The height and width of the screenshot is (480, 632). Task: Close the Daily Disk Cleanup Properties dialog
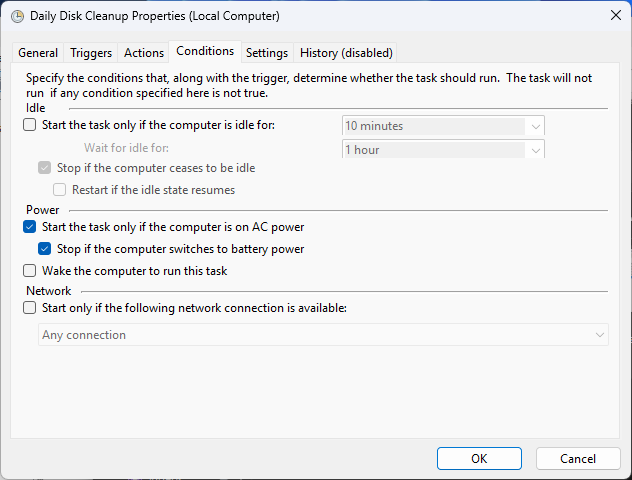pyautogui.click(x=614, y=16)
